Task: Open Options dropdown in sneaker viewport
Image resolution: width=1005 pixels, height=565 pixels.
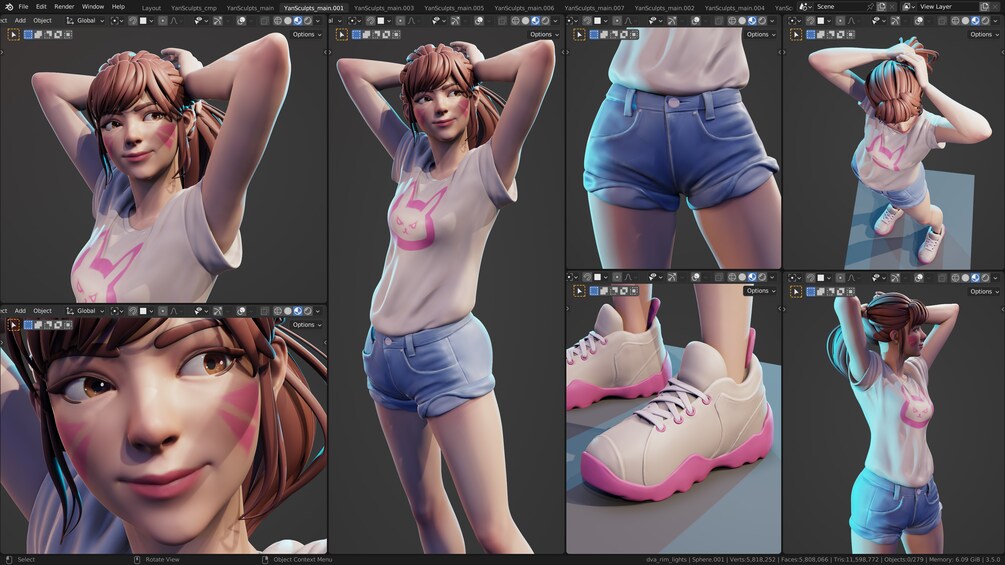Action: (x=761, y=291)
